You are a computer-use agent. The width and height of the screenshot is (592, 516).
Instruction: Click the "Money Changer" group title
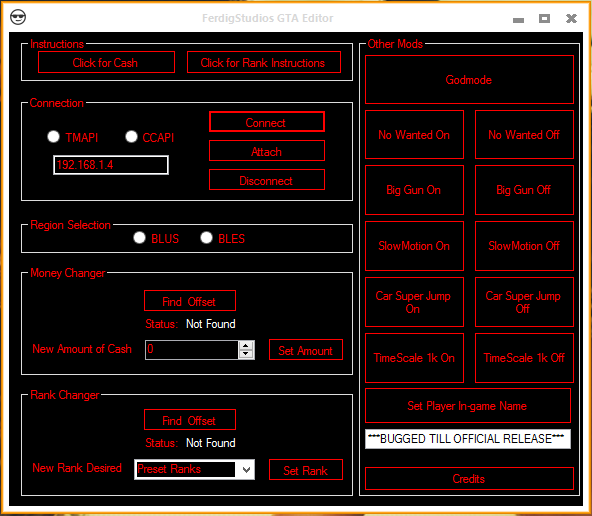[68, 273]
